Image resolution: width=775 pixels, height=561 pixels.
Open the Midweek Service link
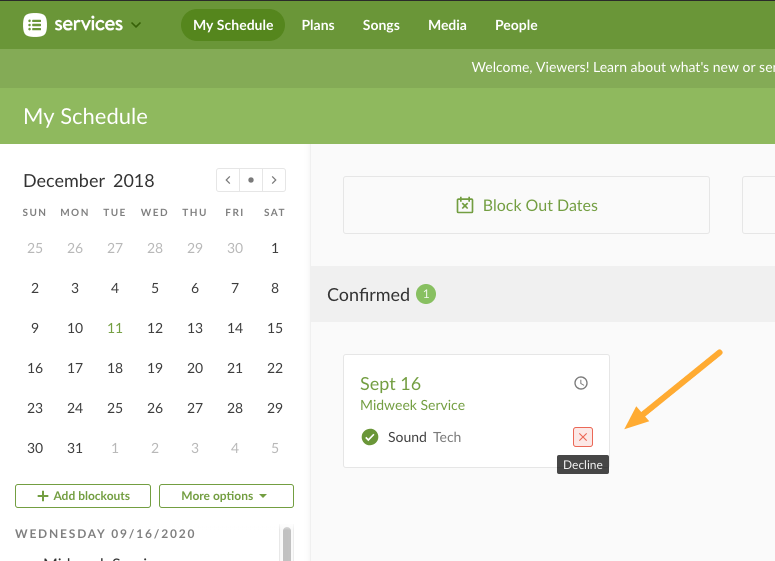(x=412, y=405)
